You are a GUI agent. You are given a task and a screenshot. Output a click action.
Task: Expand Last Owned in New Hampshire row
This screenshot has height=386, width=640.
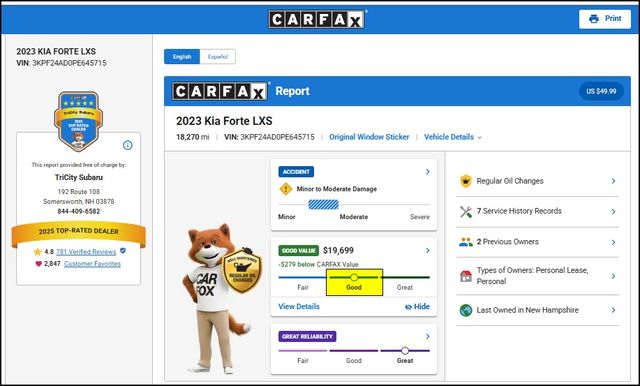pos(537,310)
